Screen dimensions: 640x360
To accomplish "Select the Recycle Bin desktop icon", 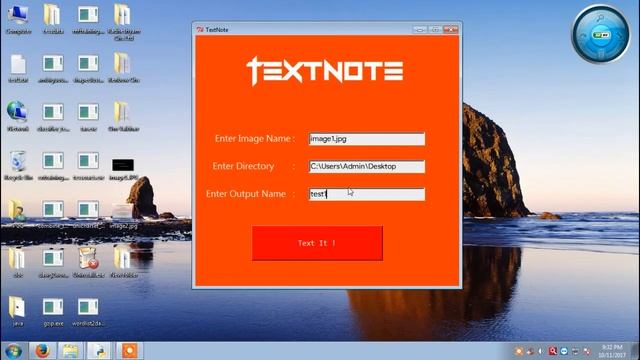I will 18,166.
